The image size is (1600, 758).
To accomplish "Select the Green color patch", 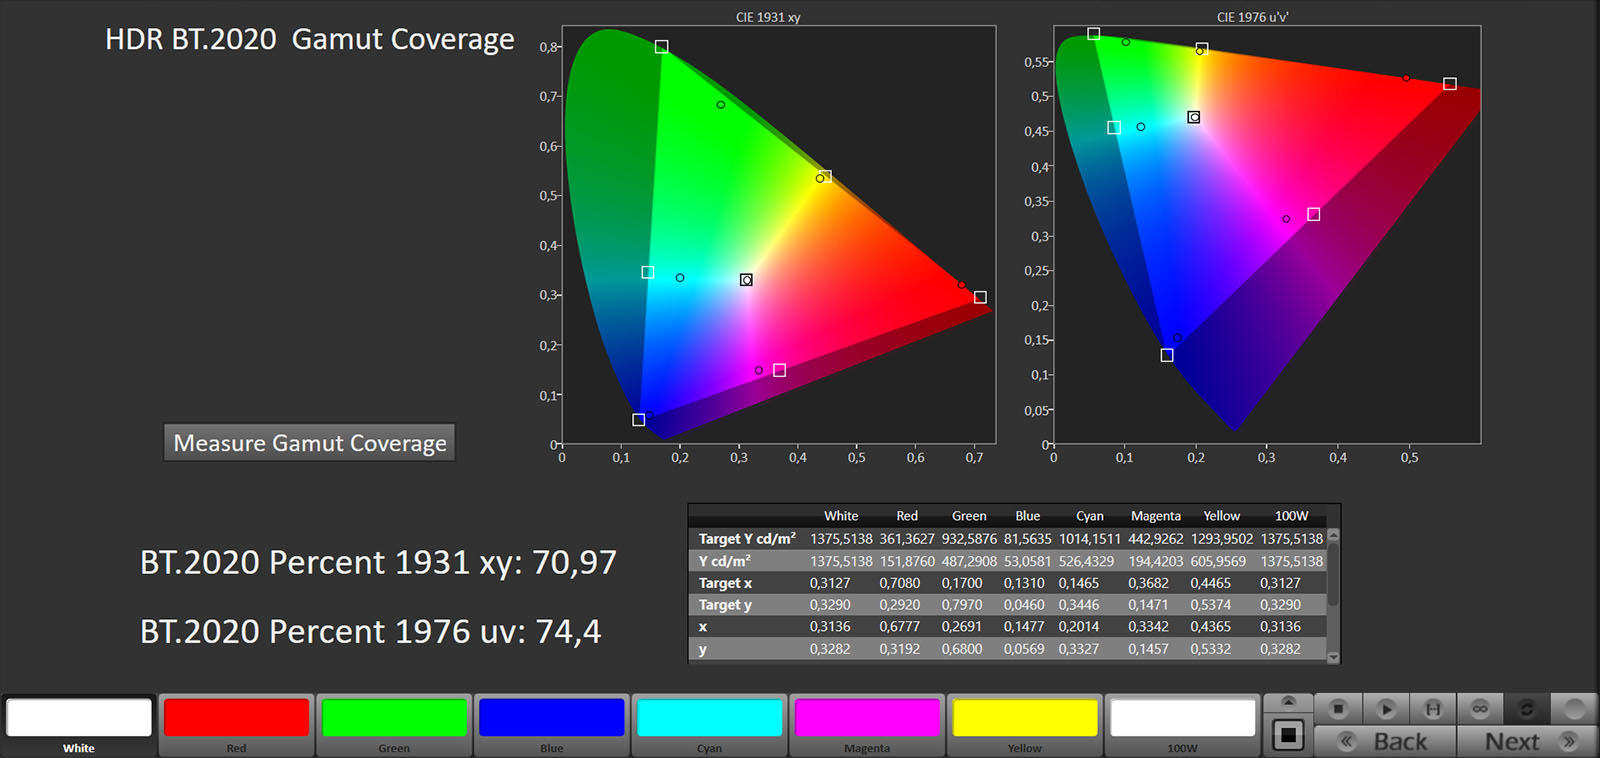I will [x=394, y=718].
